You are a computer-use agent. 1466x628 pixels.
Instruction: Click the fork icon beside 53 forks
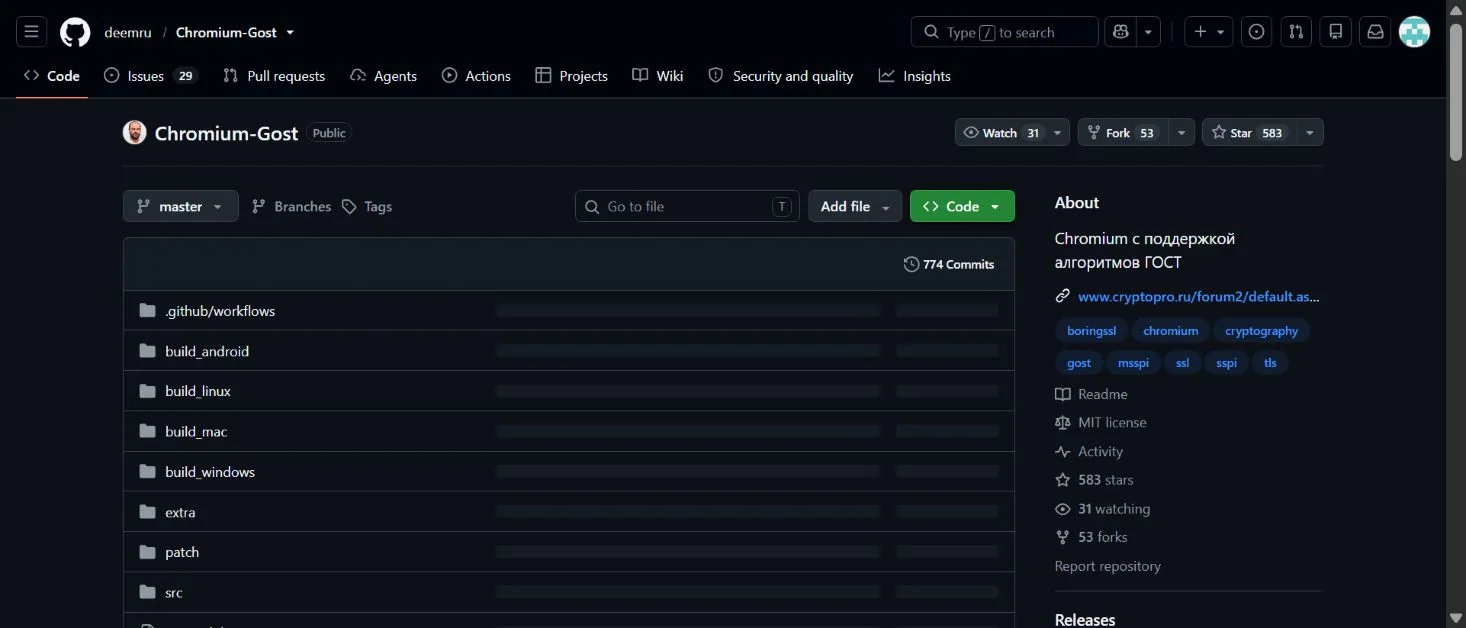1063,537
